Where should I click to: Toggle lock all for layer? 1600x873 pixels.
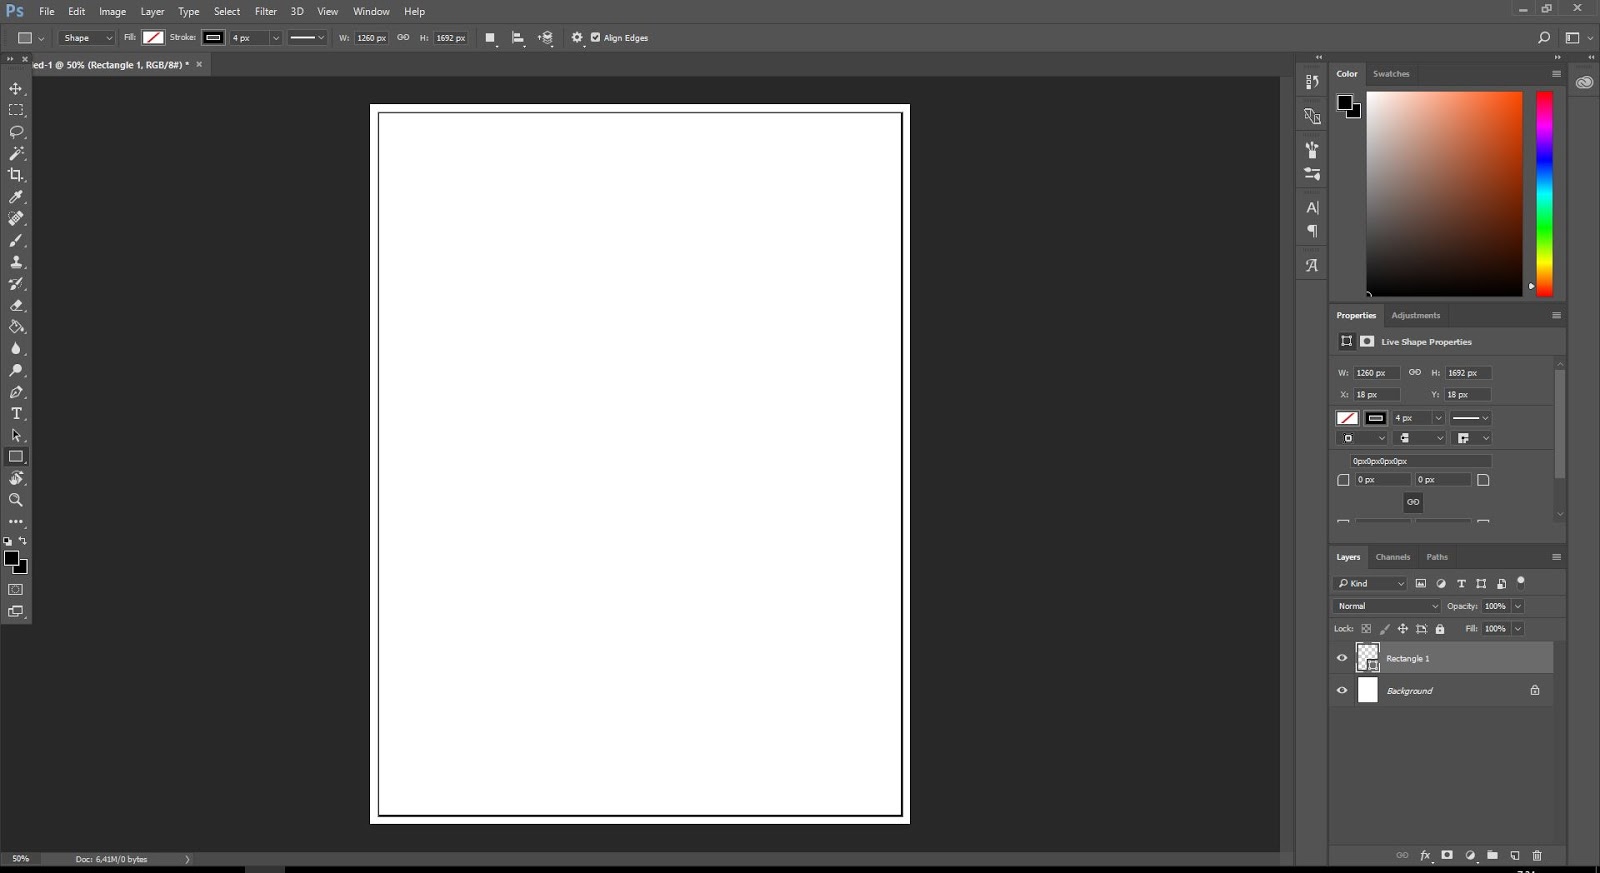click(1440, 629)
